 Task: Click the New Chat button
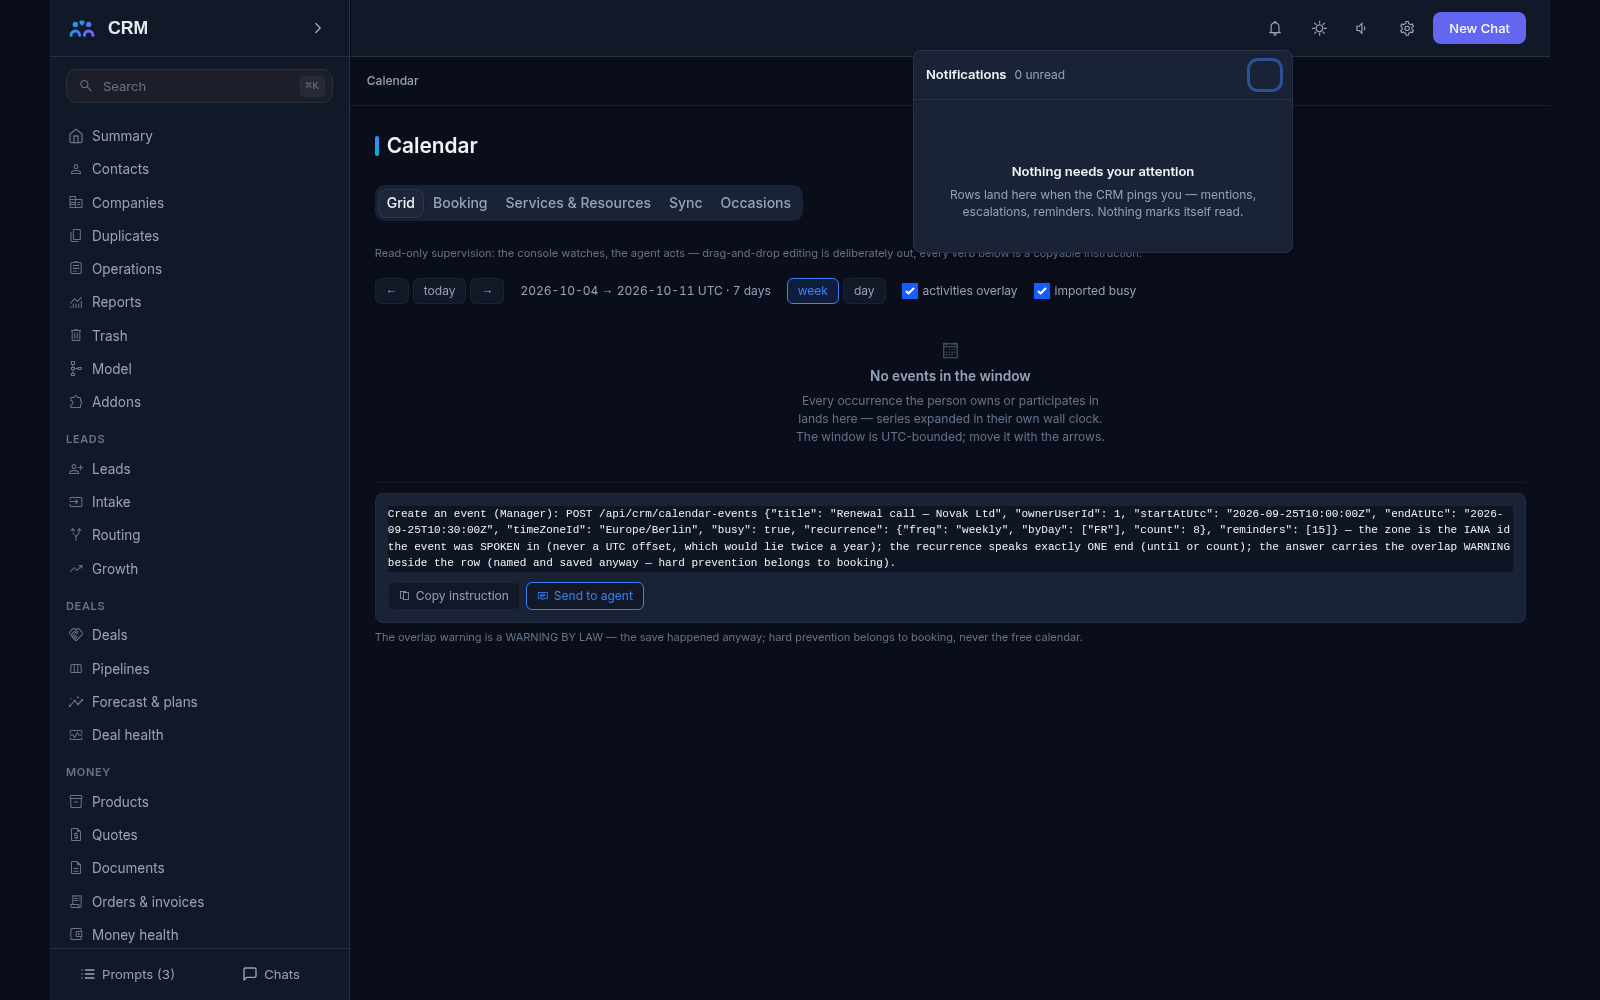(1479, 28)
